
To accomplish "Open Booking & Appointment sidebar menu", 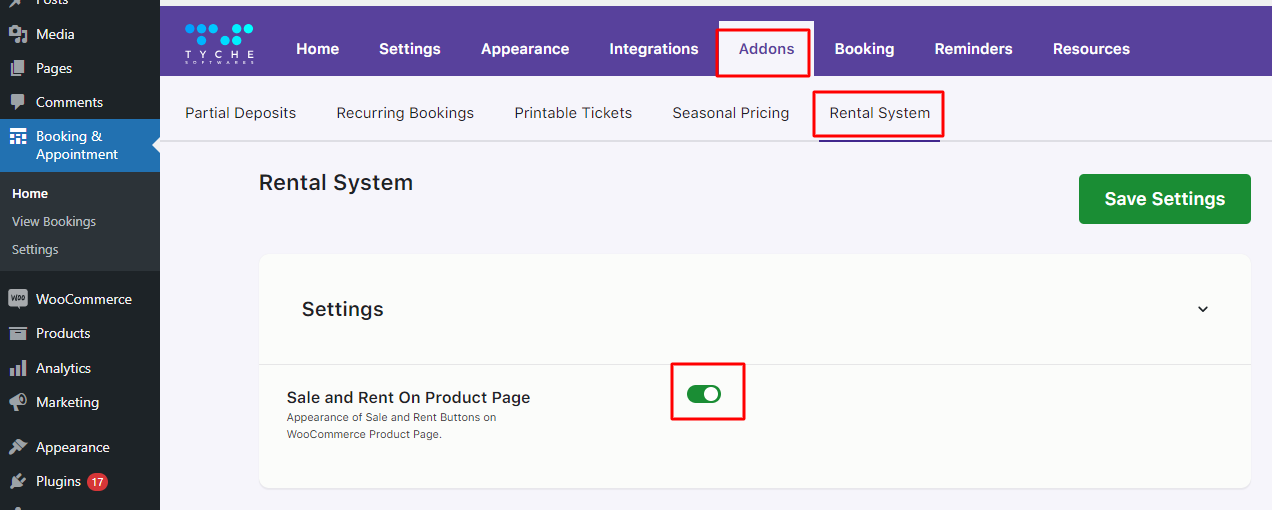I will pos(80,145).
